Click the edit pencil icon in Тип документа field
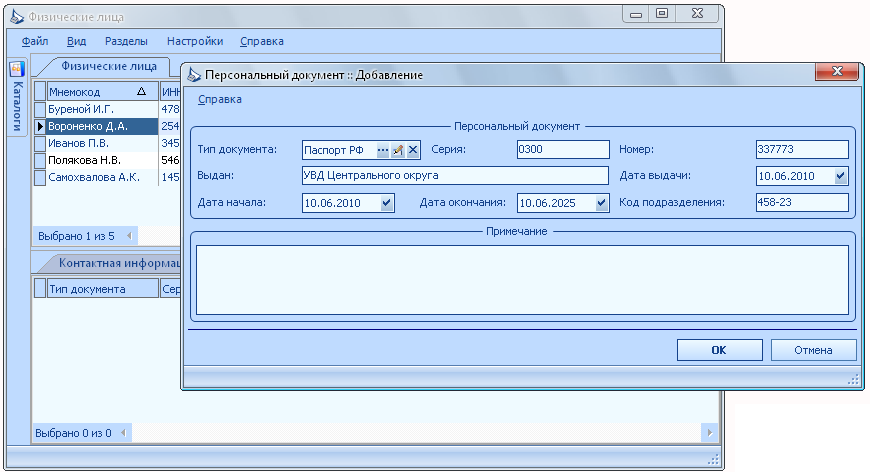 point(398,150)
